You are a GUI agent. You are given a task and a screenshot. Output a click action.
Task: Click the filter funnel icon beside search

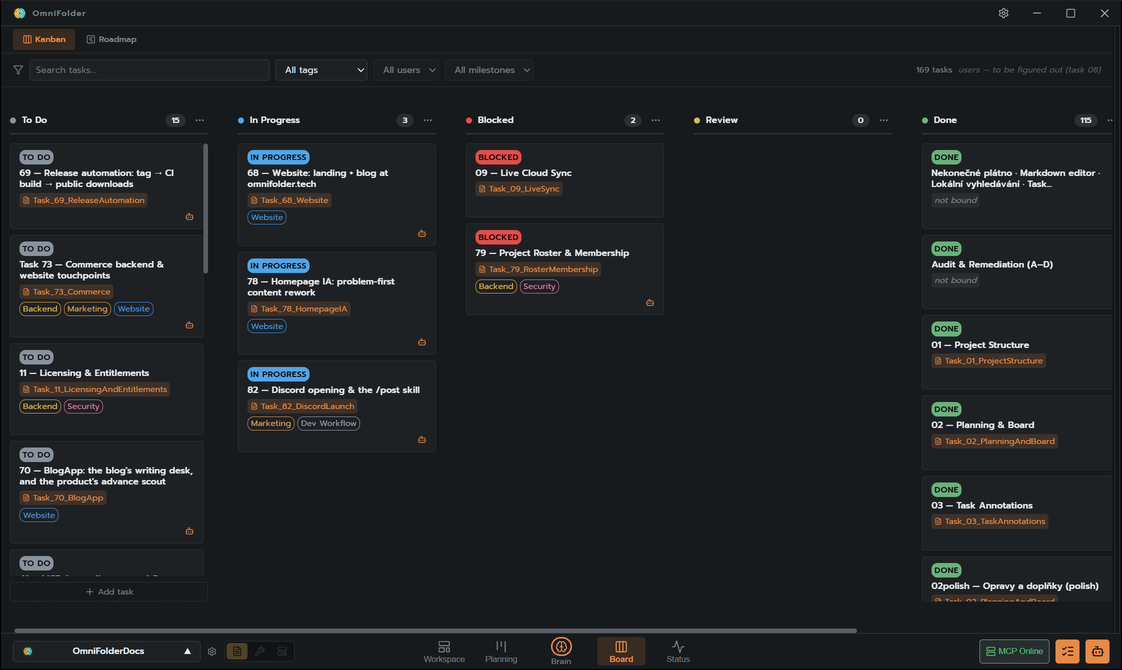pyautogui.click(x=18, y=69)
